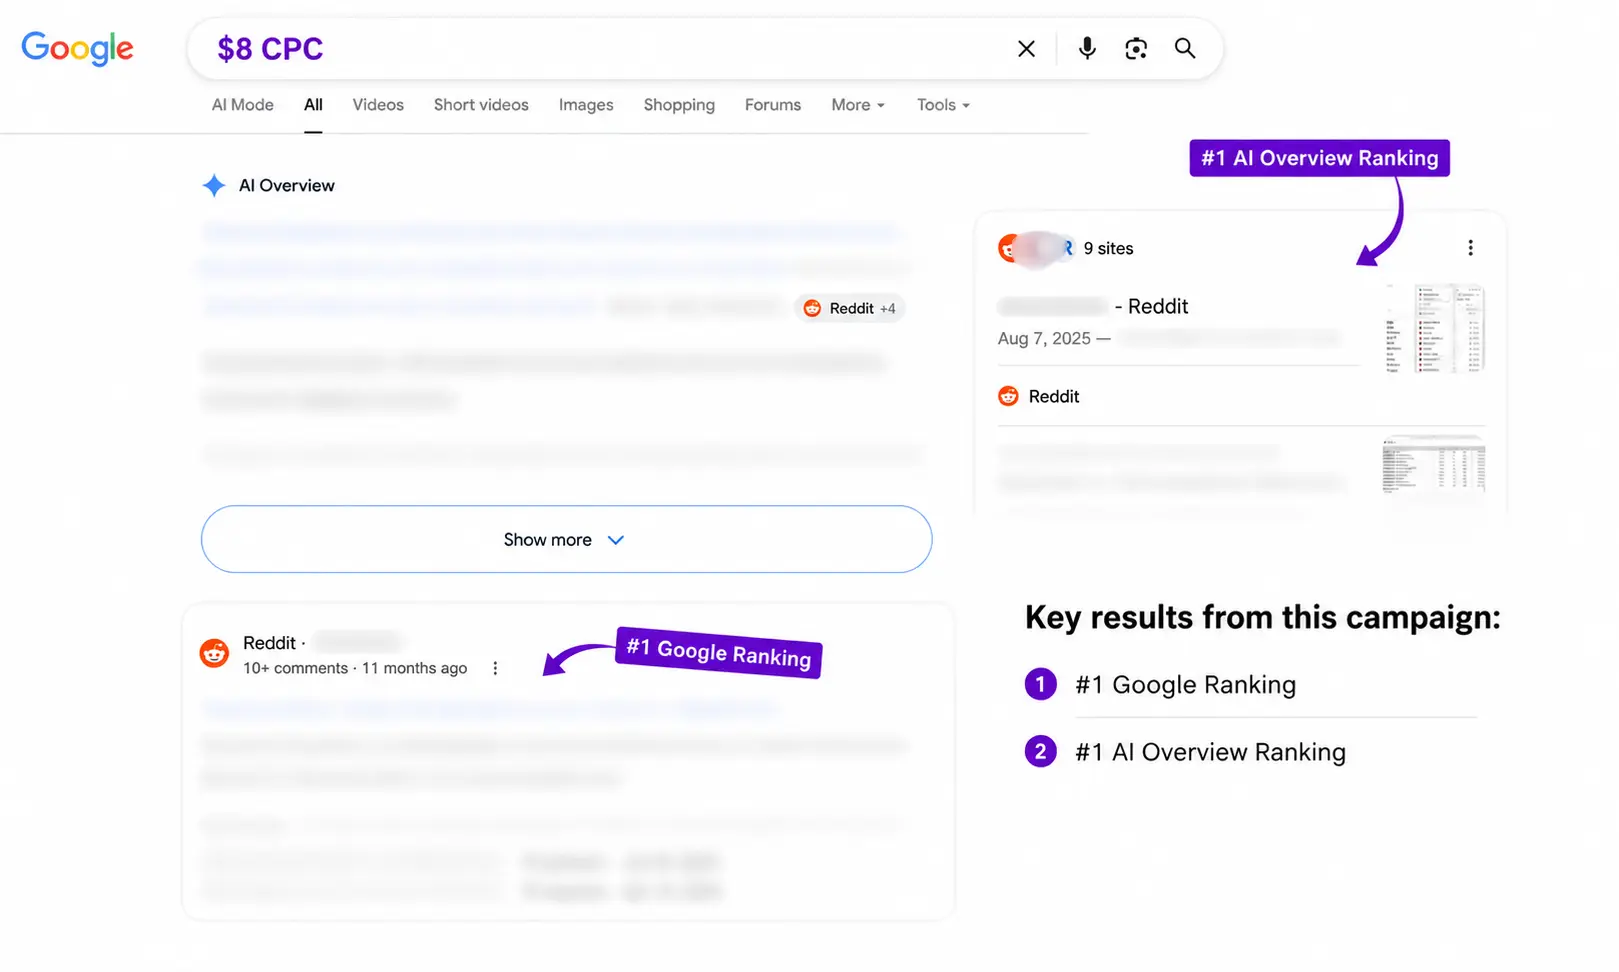
Task: Open three-dot menu on Reddit result
Action: coord(495,668)
